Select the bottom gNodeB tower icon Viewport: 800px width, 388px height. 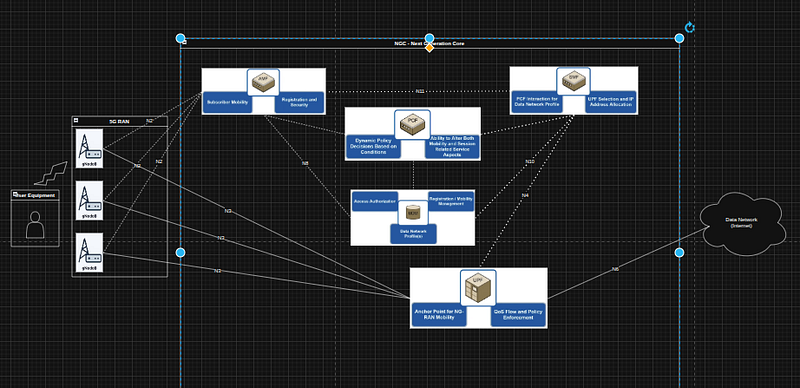tap(89, 252)
